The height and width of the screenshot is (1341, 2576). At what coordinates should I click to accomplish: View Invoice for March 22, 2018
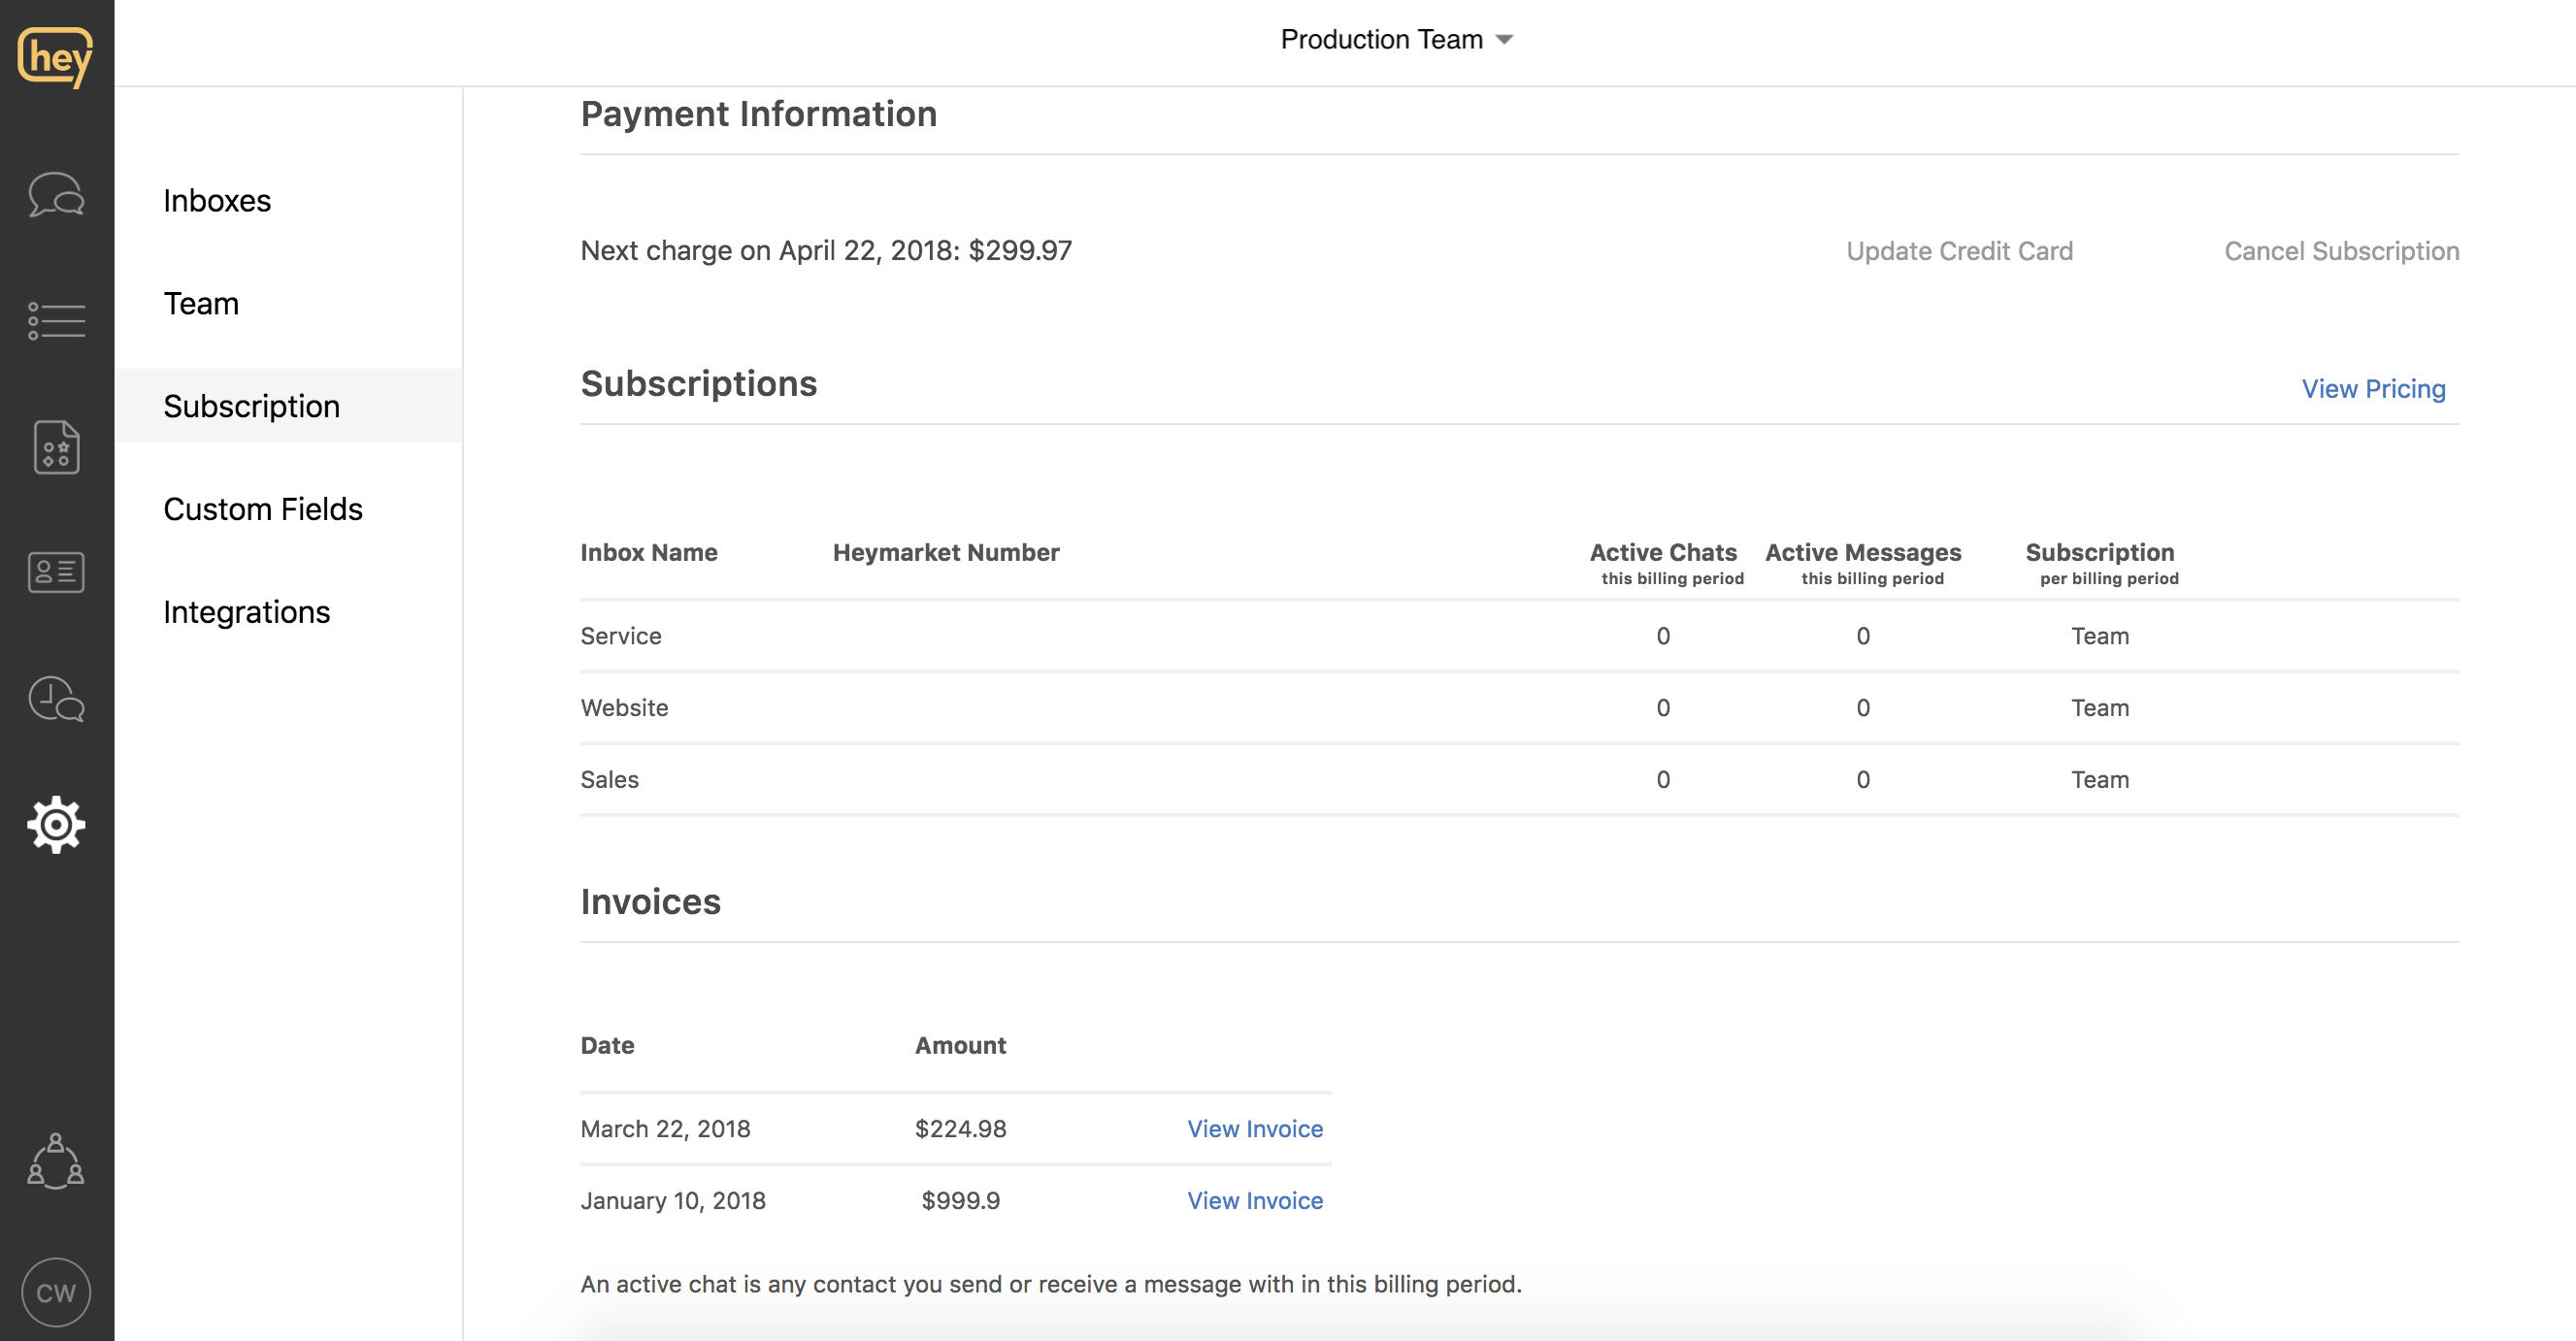[1255, 1129]
